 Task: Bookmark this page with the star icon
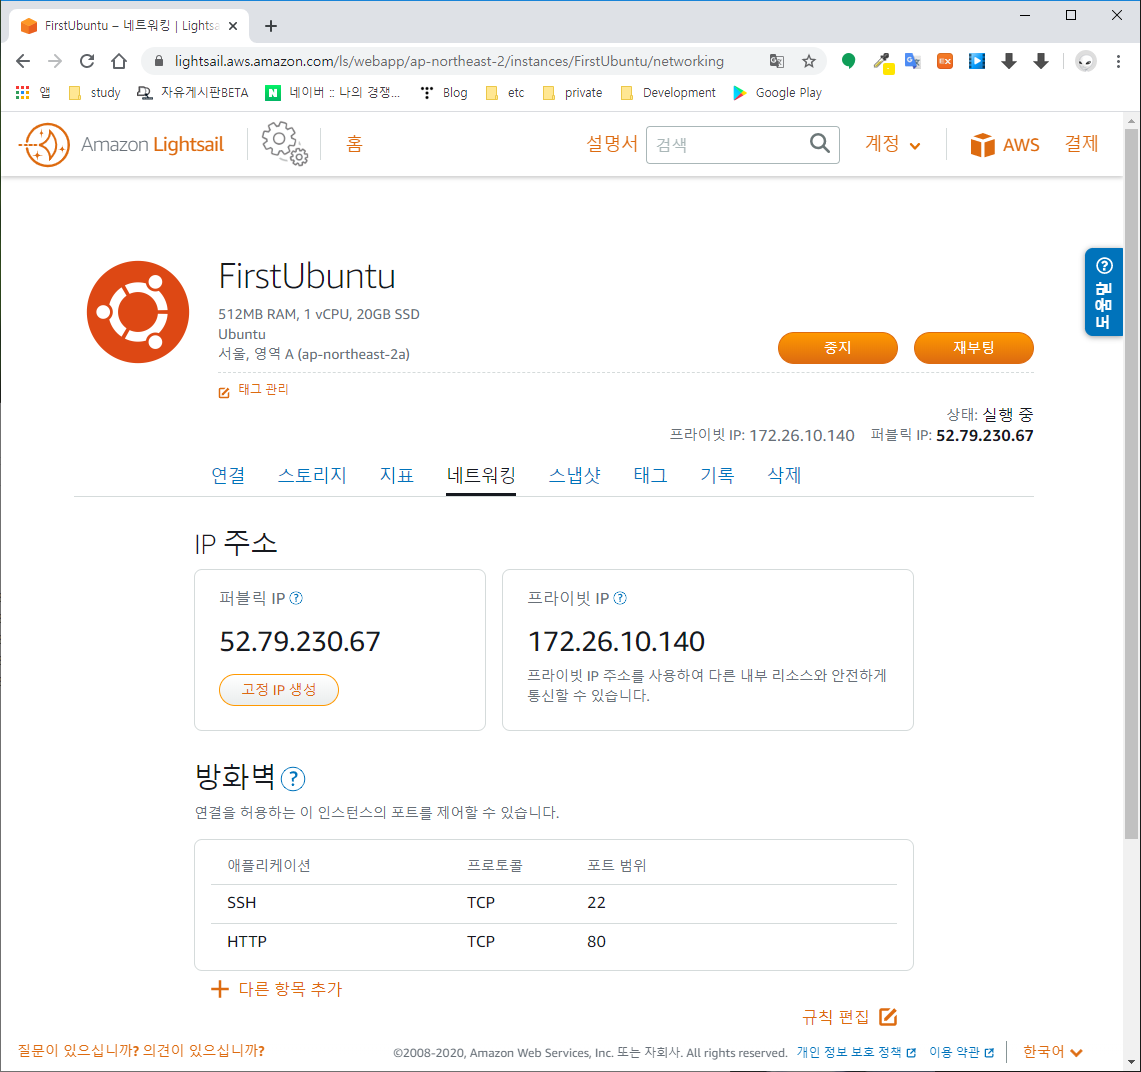808,61
